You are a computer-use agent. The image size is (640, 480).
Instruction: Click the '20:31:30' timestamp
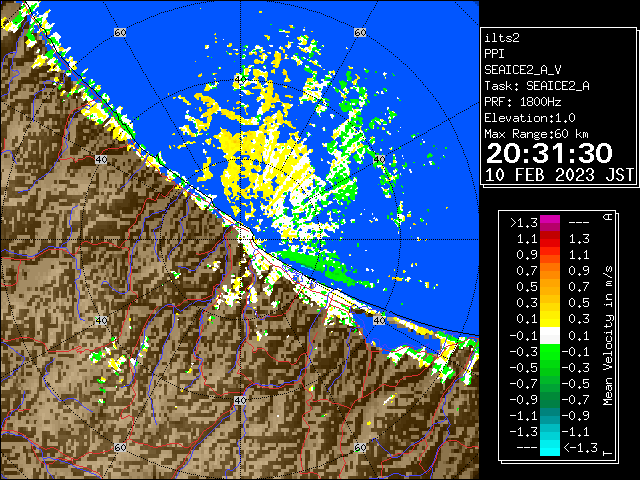pos(549,153)
